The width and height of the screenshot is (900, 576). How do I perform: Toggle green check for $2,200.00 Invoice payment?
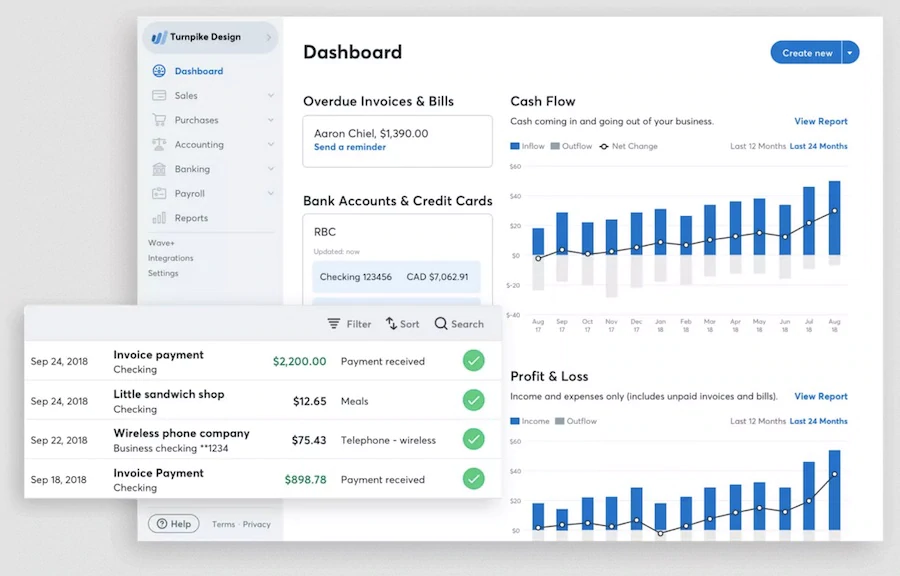click(x=474, y=361)
